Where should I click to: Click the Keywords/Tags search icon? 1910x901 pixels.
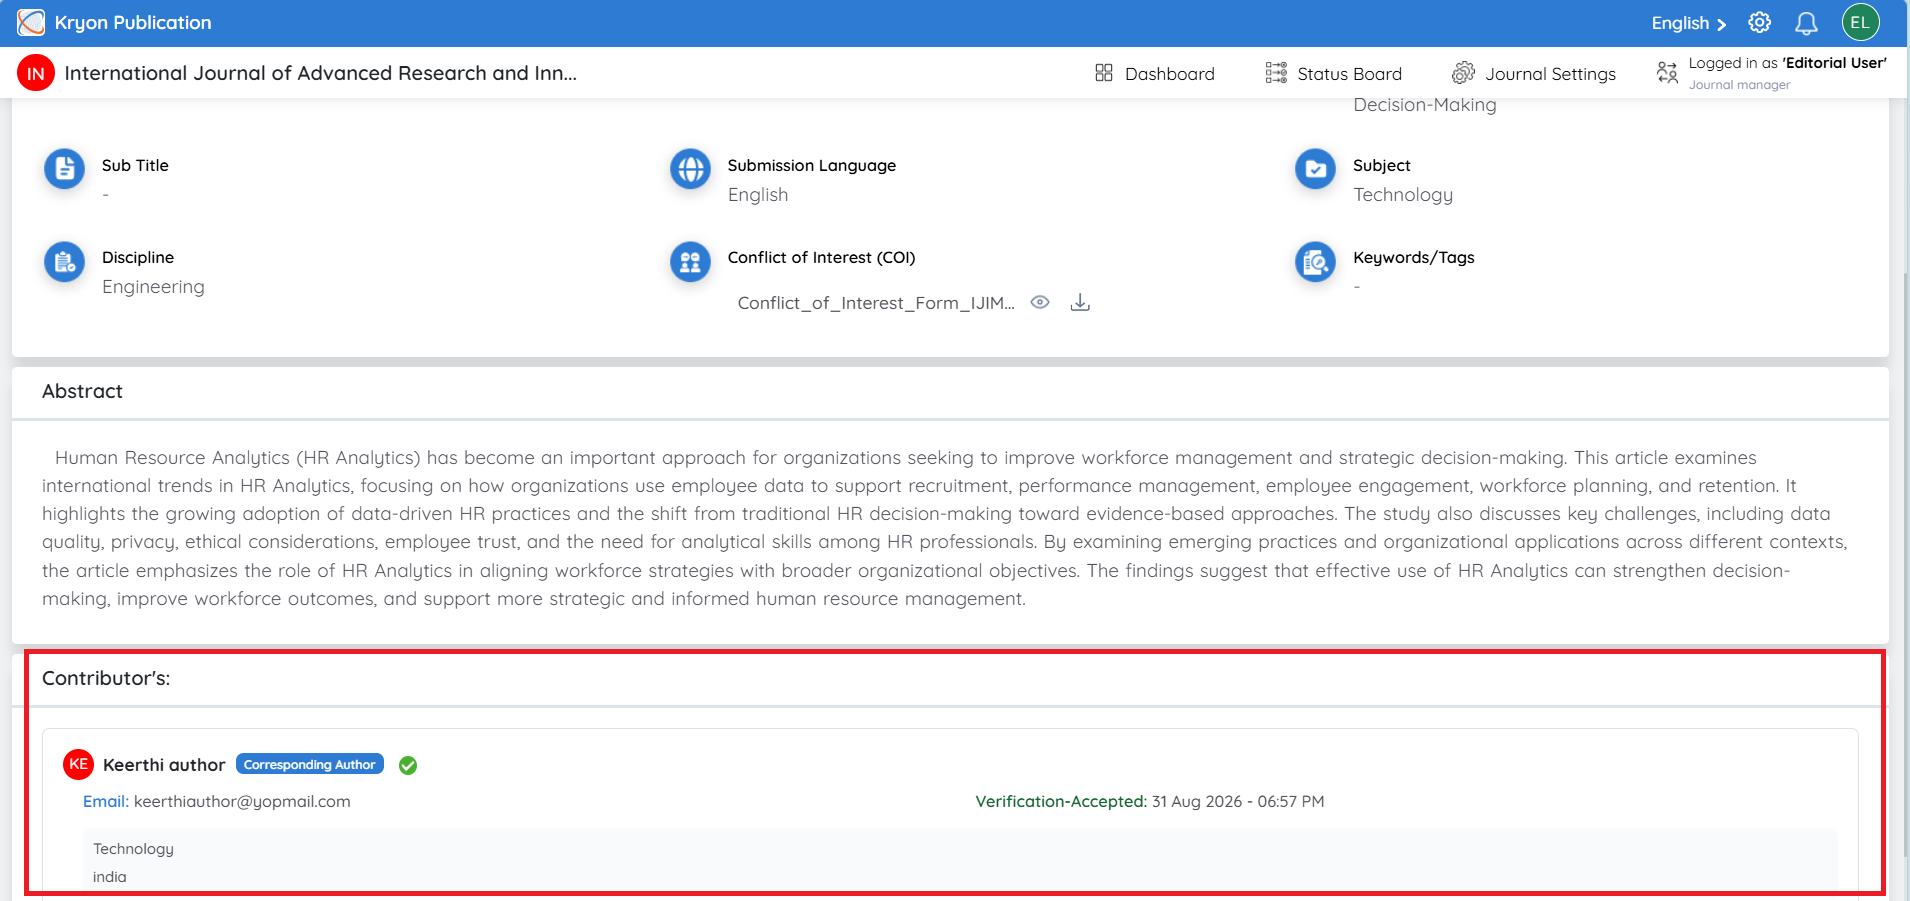(x=1316, y=262)
